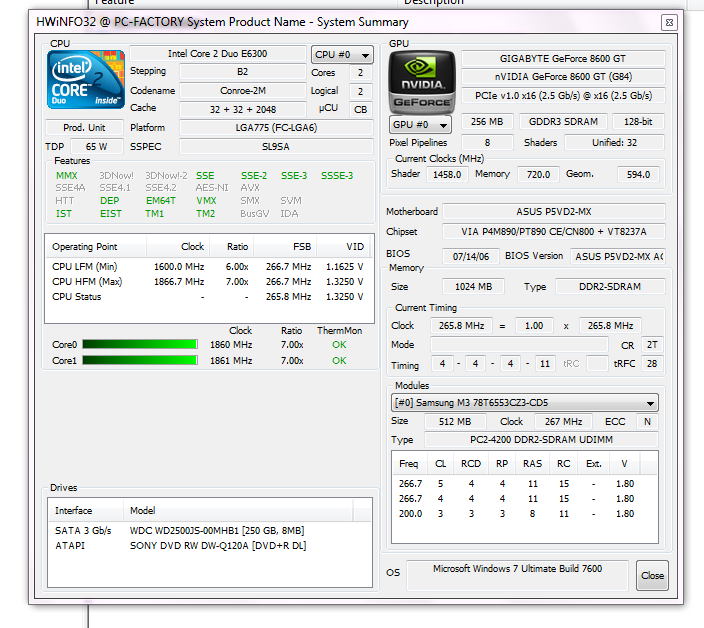The image size is (704, 628).
Task: Click the Intel Core 2 Duo logo
Action: coord(86,79)
